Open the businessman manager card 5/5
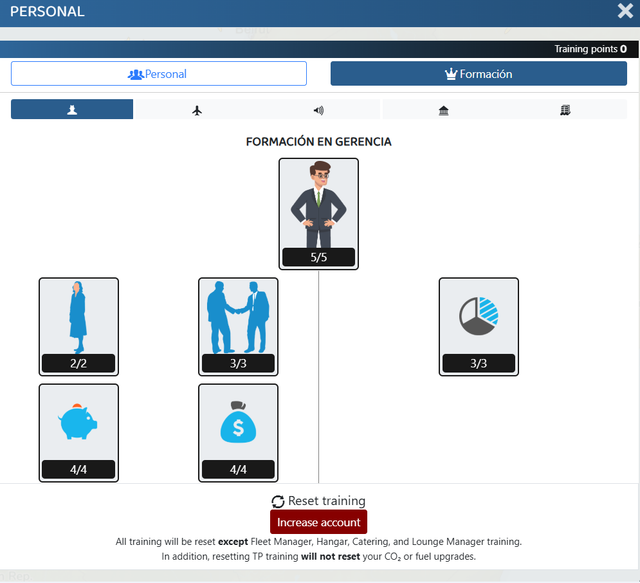 tap(318, 214)
